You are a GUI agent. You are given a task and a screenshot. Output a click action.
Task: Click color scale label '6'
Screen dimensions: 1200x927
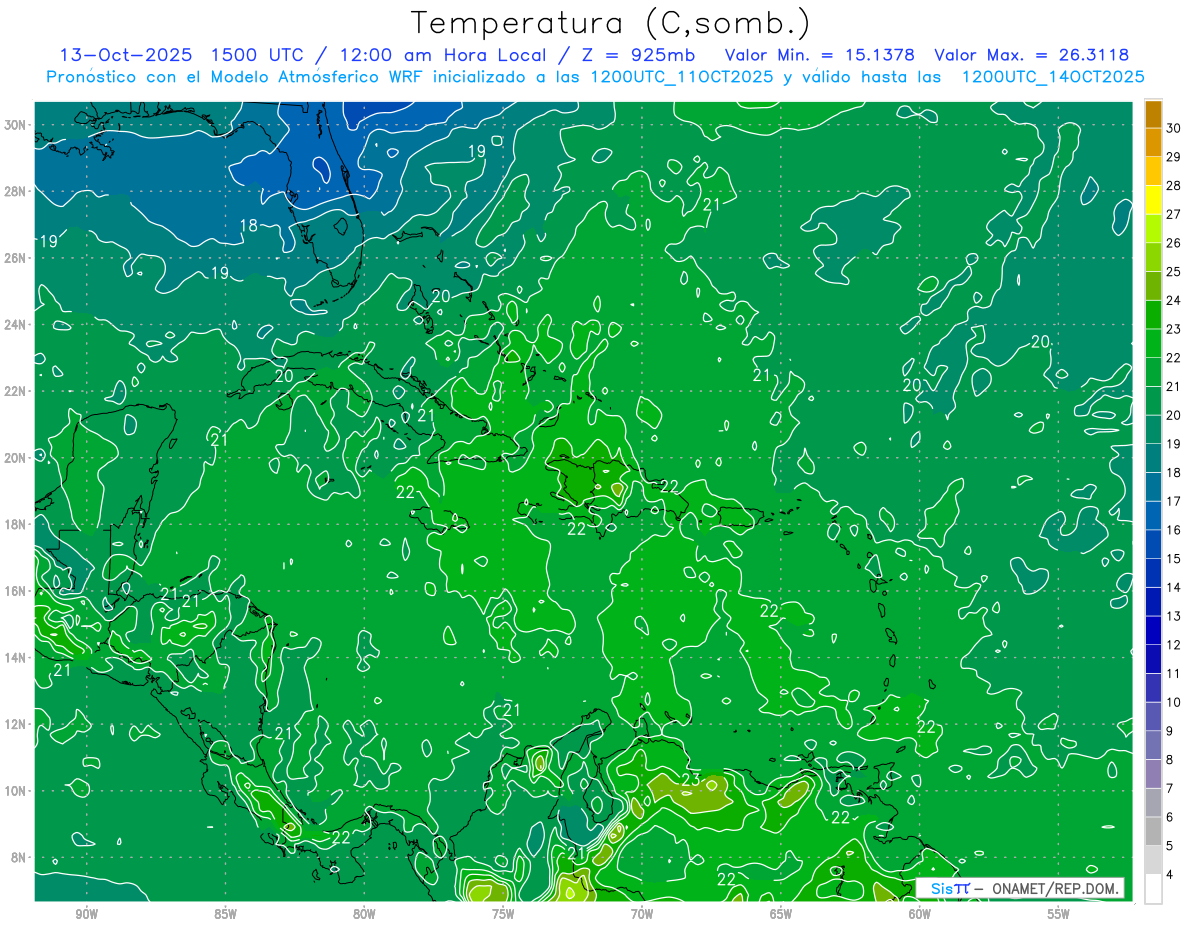tap(1170, 817)
